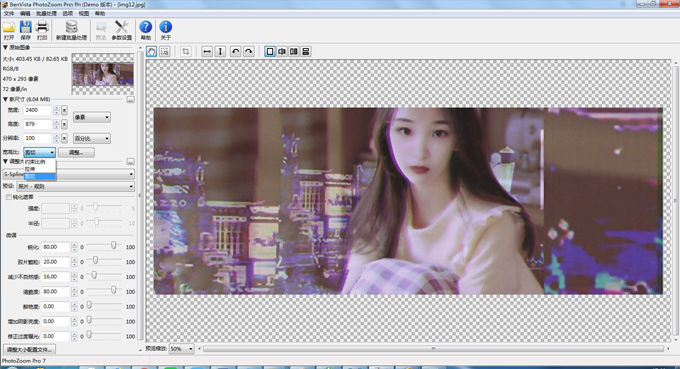Click width stepper arrows beside 2400
Screen dimensions: 680x369
tap(56, 110)
